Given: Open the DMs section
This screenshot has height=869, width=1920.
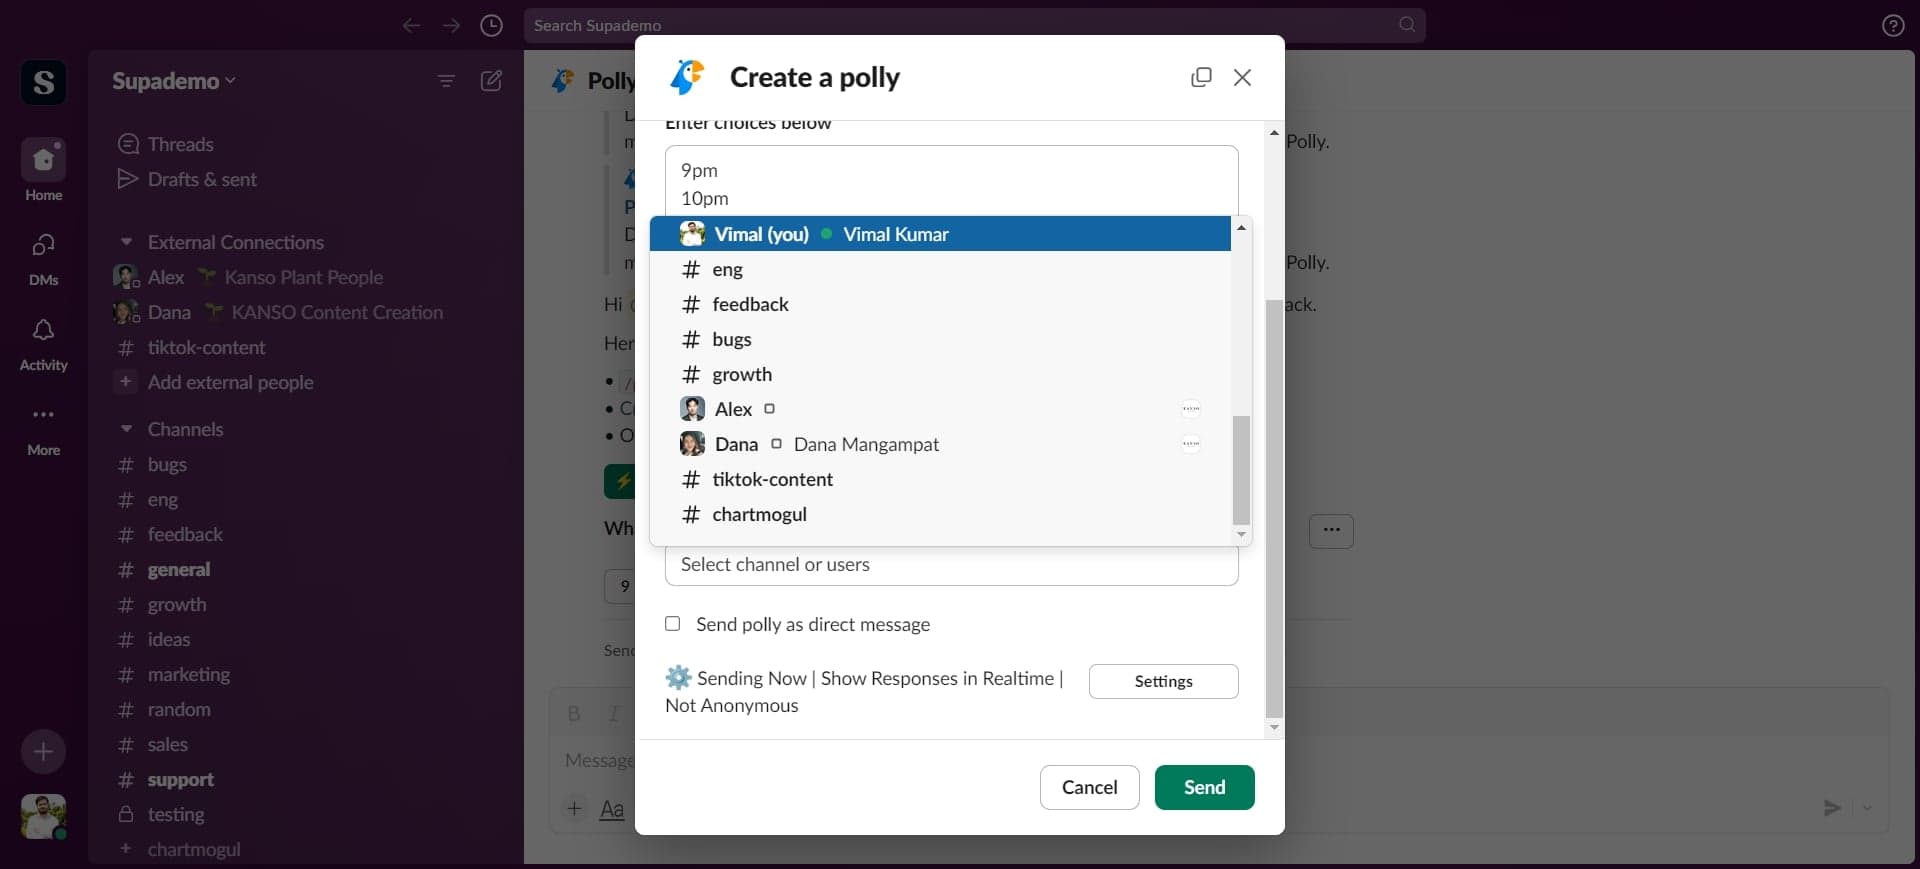Looking at the screenshot, I should (43, 257).
